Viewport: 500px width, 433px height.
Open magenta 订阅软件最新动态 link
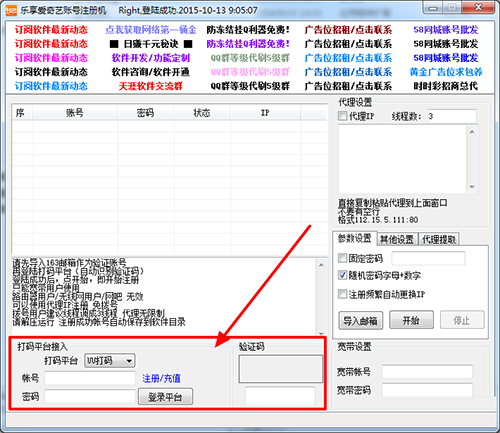tap(51, 58)
